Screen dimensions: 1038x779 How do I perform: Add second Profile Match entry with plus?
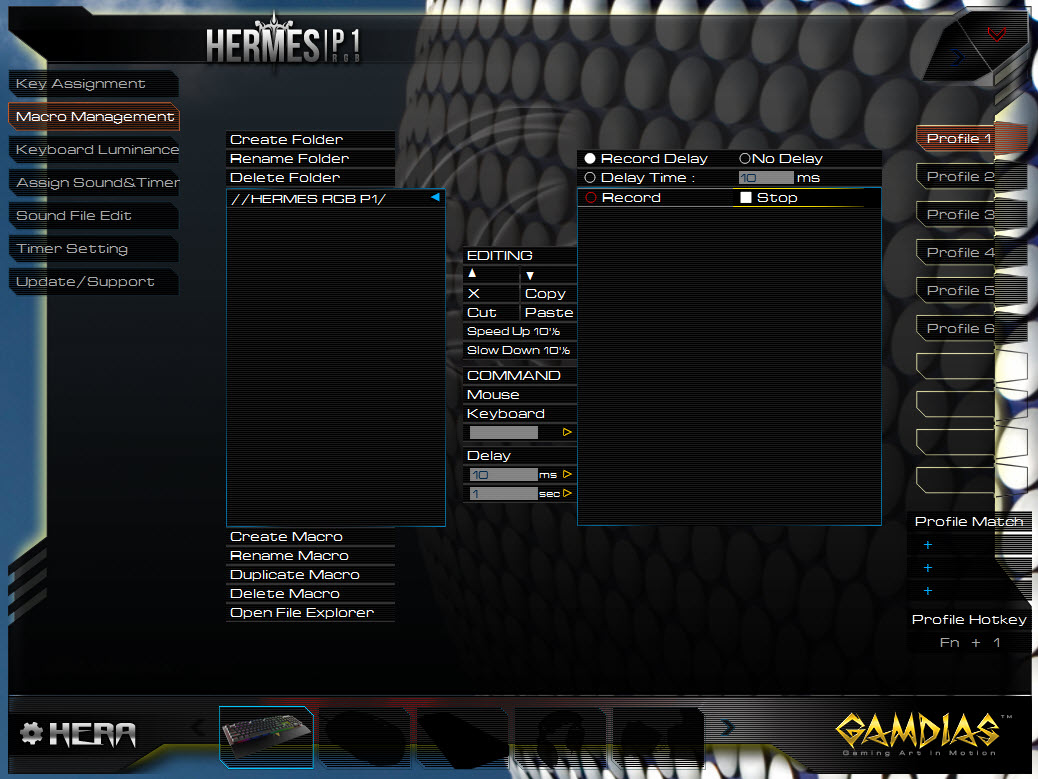click(x=927, y=568)
